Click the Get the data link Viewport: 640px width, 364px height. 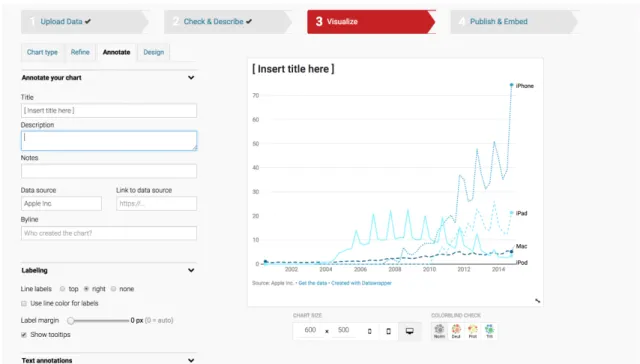click(313, 283)
